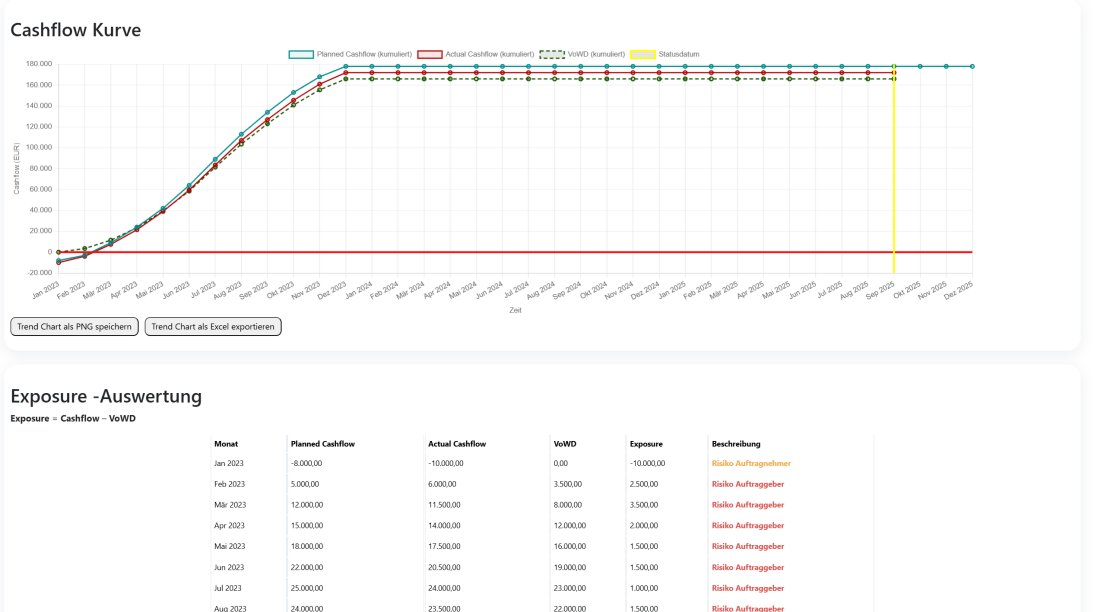Click the Monat column header
The image size is (1110, 612).
[x=226, y=443]
